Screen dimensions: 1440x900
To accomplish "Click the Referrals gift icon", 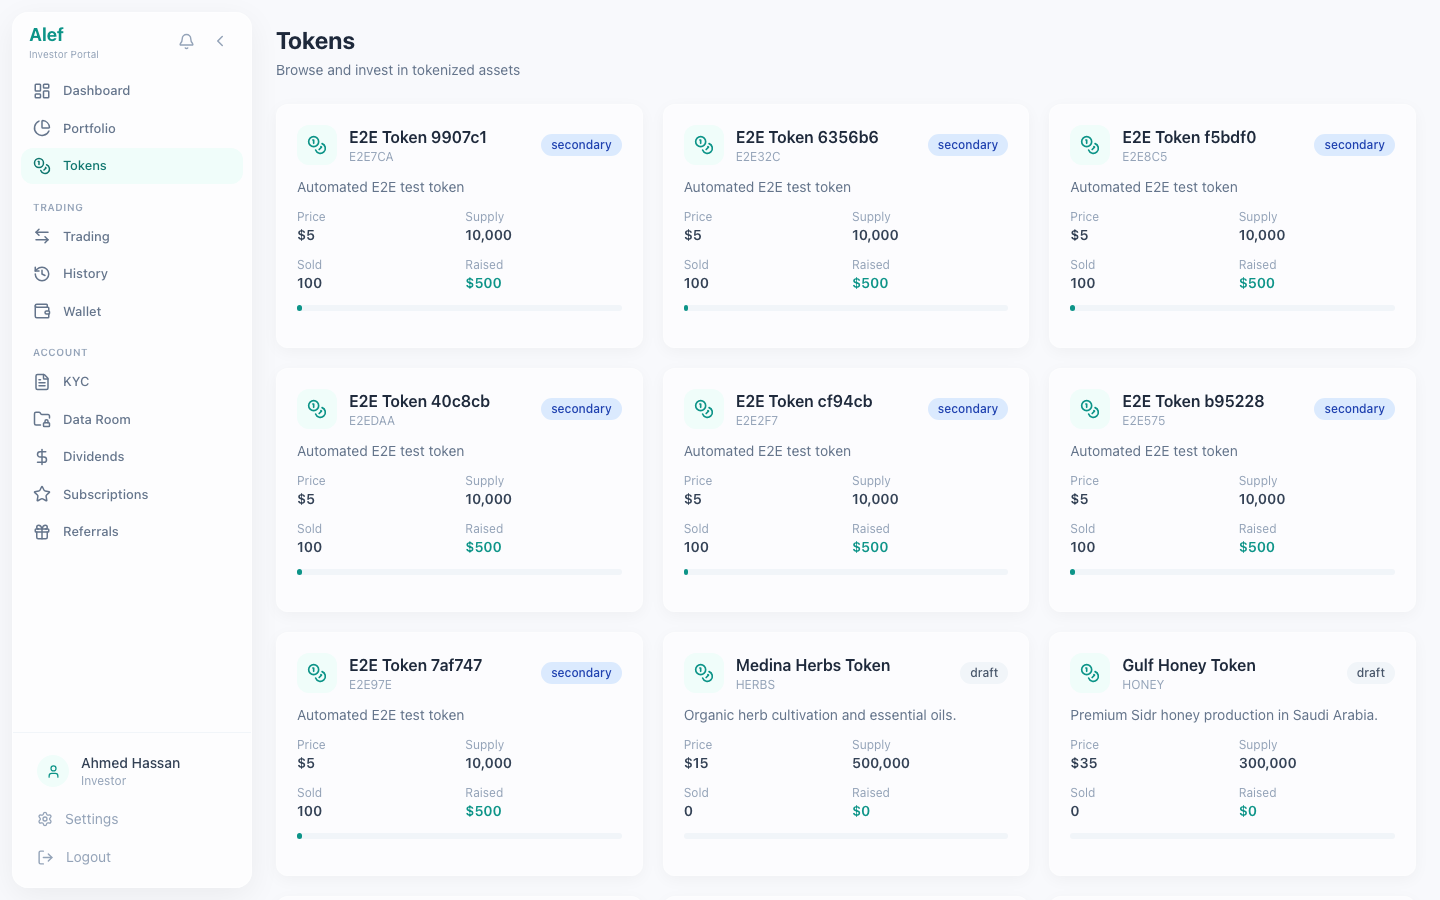I will [41, 531].
